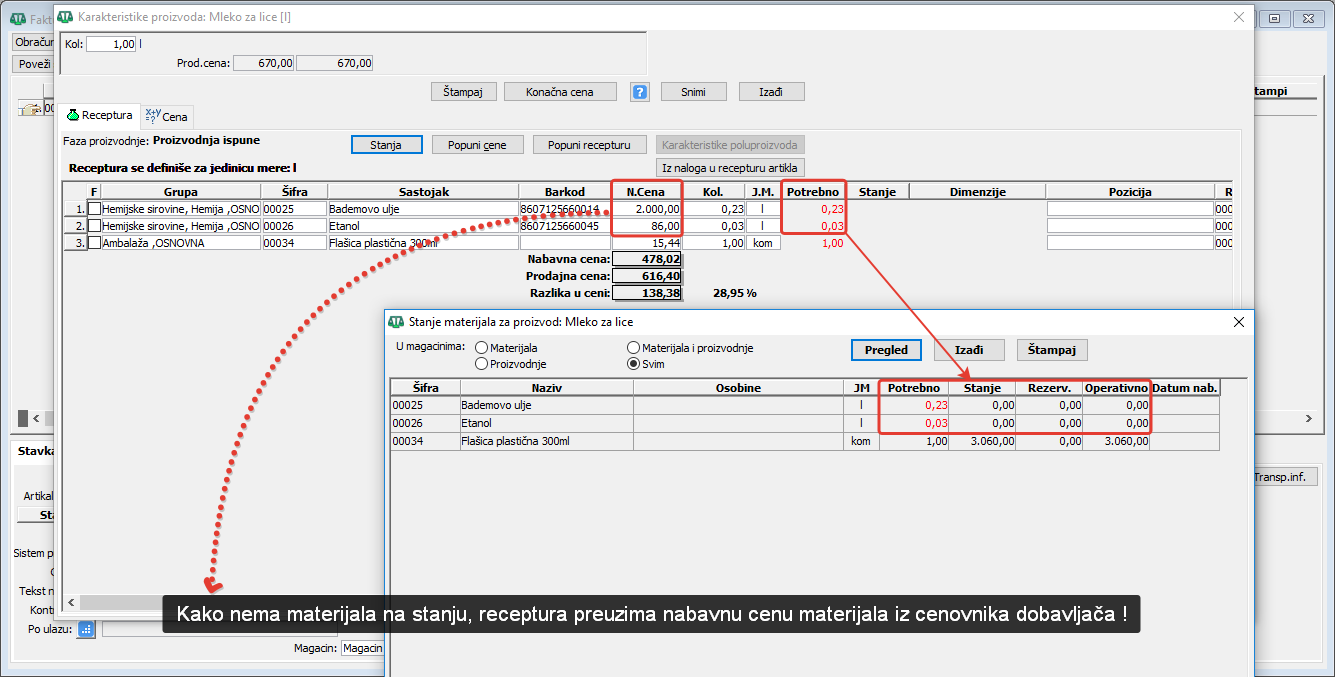This screenshot has width=1335, height=677.
Task: Click the blue Po ulazu picker icon
Action: (x=86, y=629)
